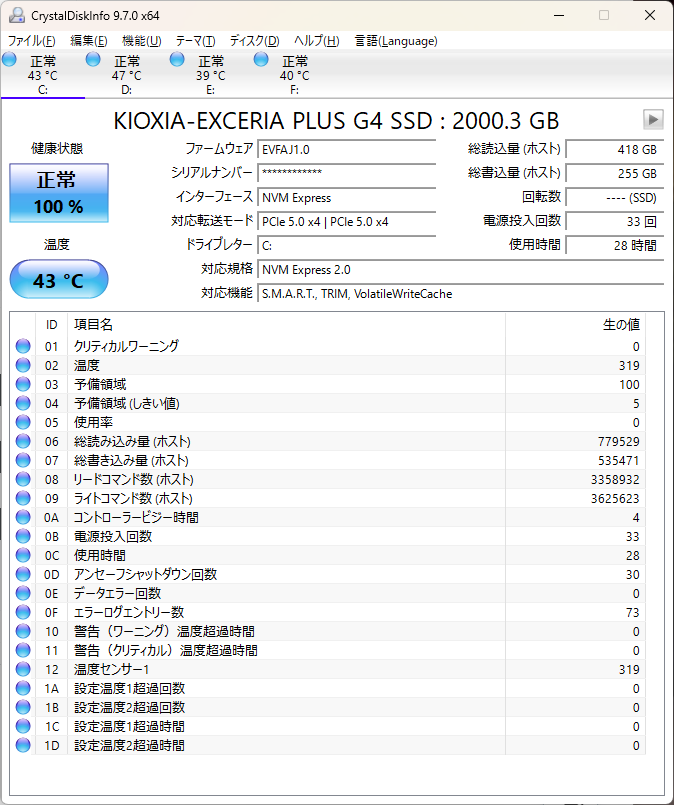Click the status icon for クリティカルワーニング
This screenshot has width=674, height=805.
click(x=23, y=346)
